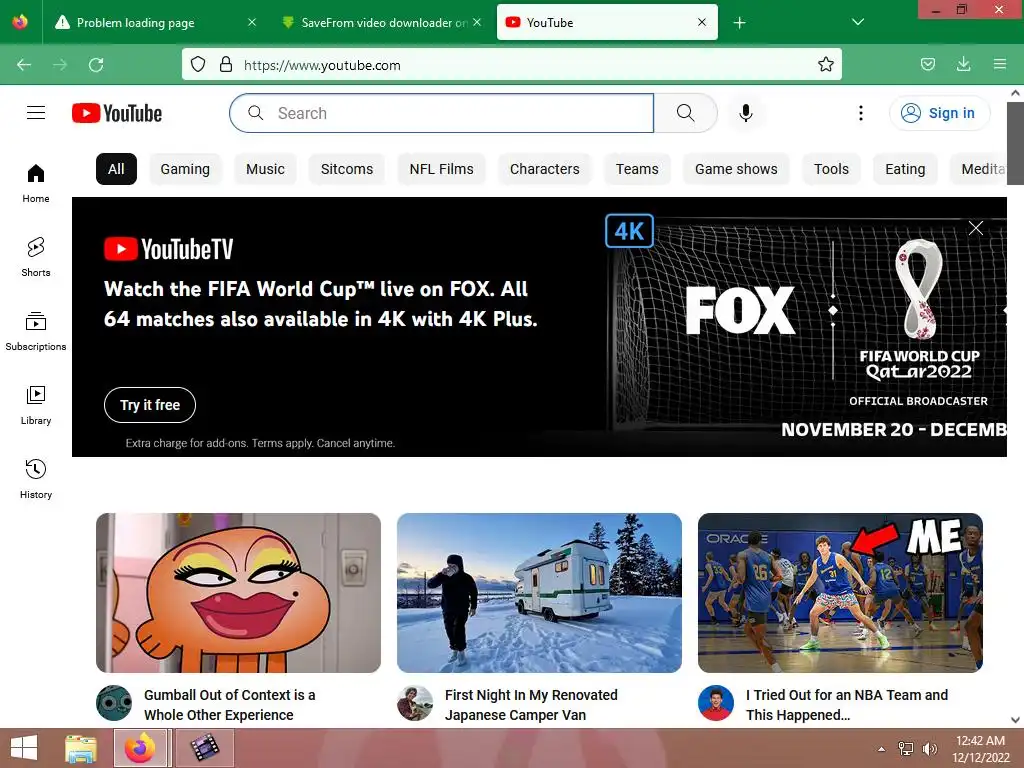
Task: Open the NBA tryout channel avatar
Action: coord(716,703)
